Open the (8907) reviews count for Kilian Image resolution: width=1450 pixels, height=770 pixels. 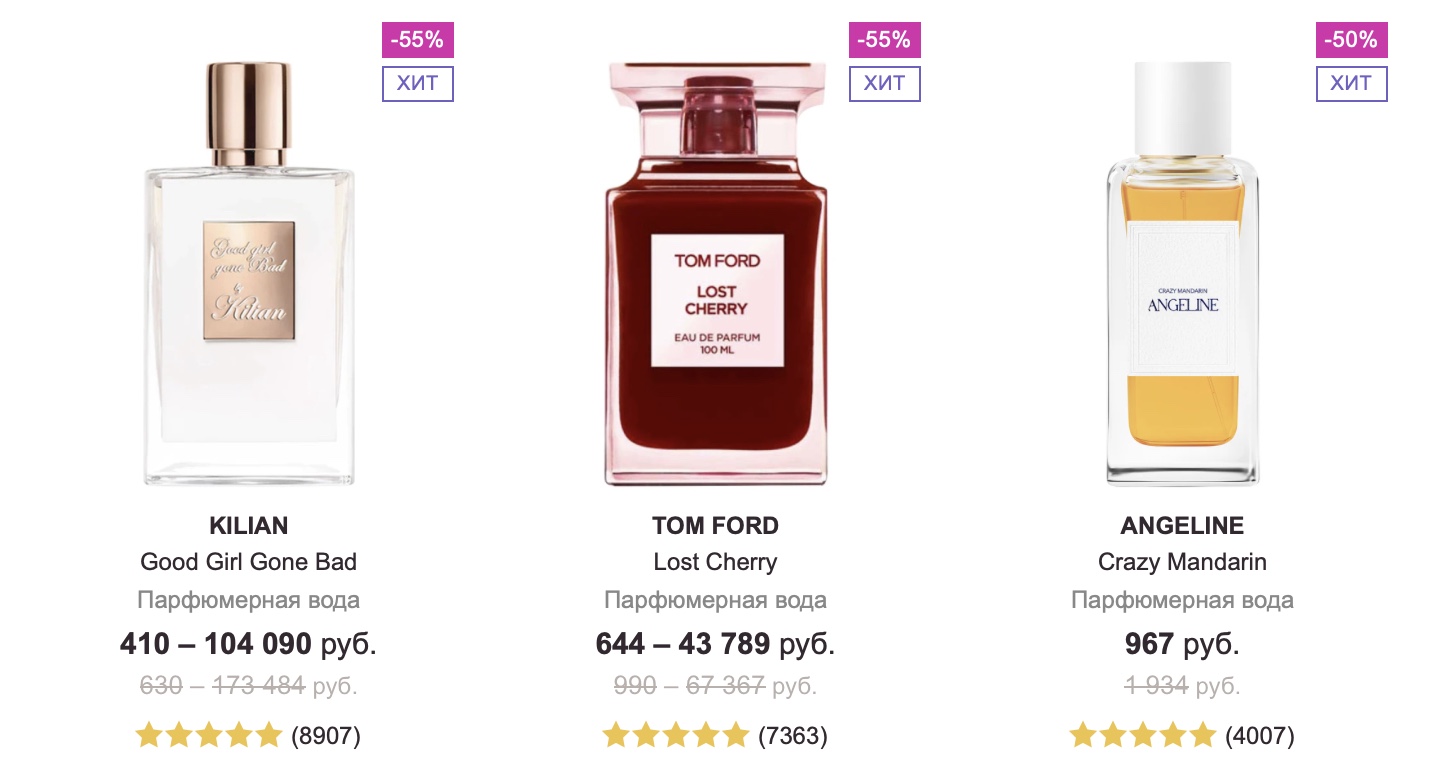tap(326, 737)
